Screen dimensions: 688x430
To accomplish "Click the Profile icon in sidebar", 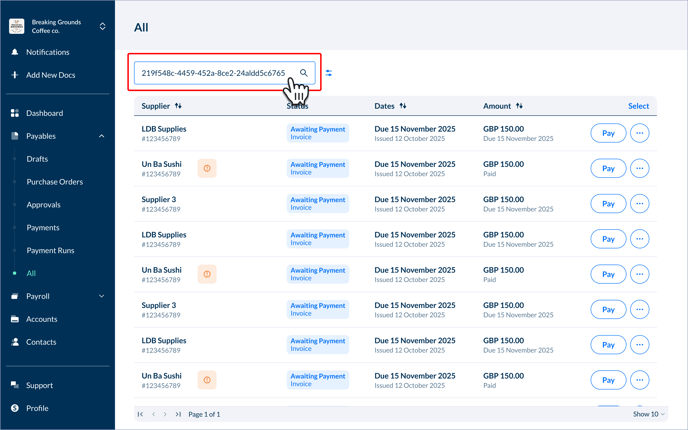I will pos(14,408).
